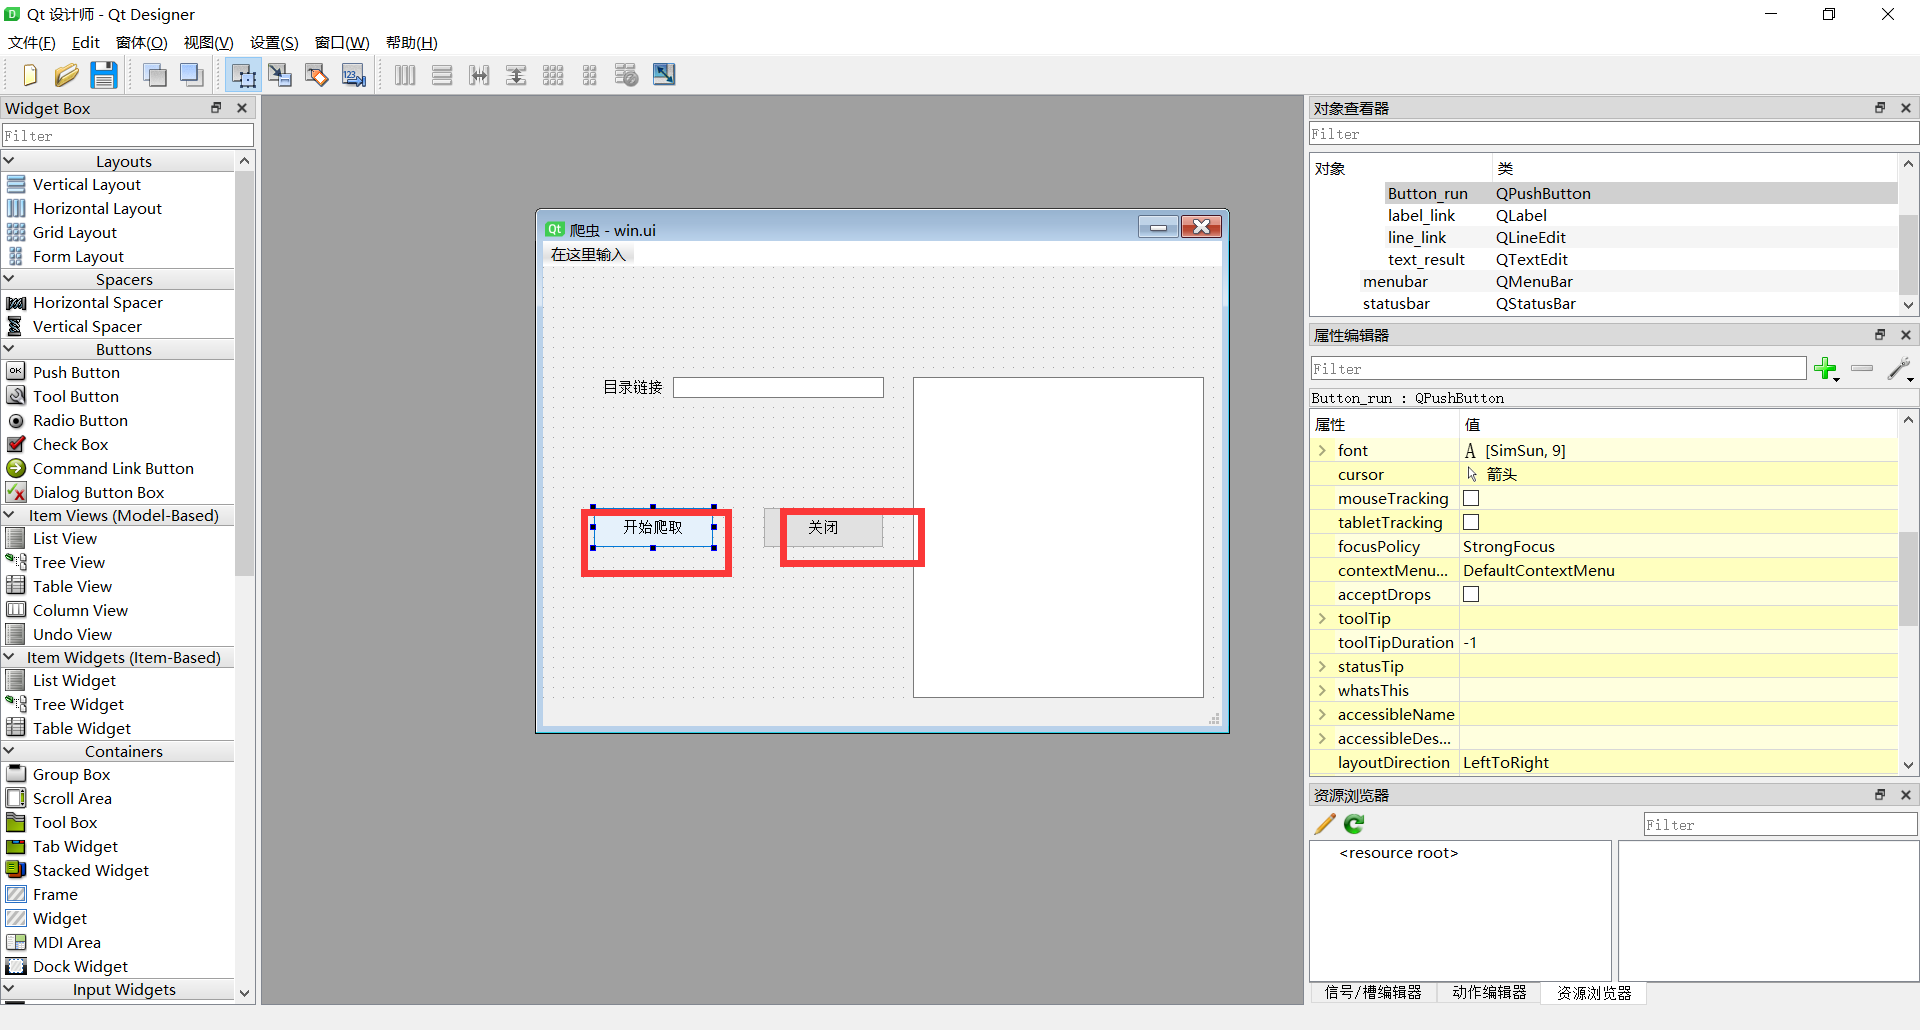
Task: Save the form with the floppy disk icon
Action: click(103, 75)
